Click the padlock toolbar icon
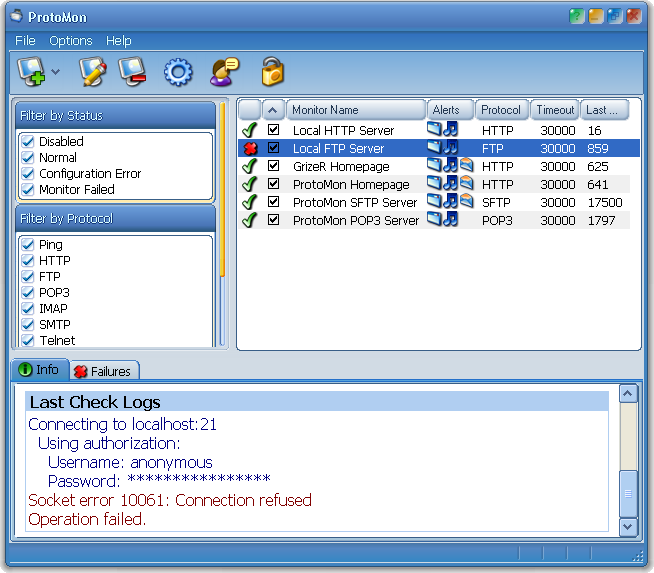The width and height of the screenshot is (654, 573). 272,72
